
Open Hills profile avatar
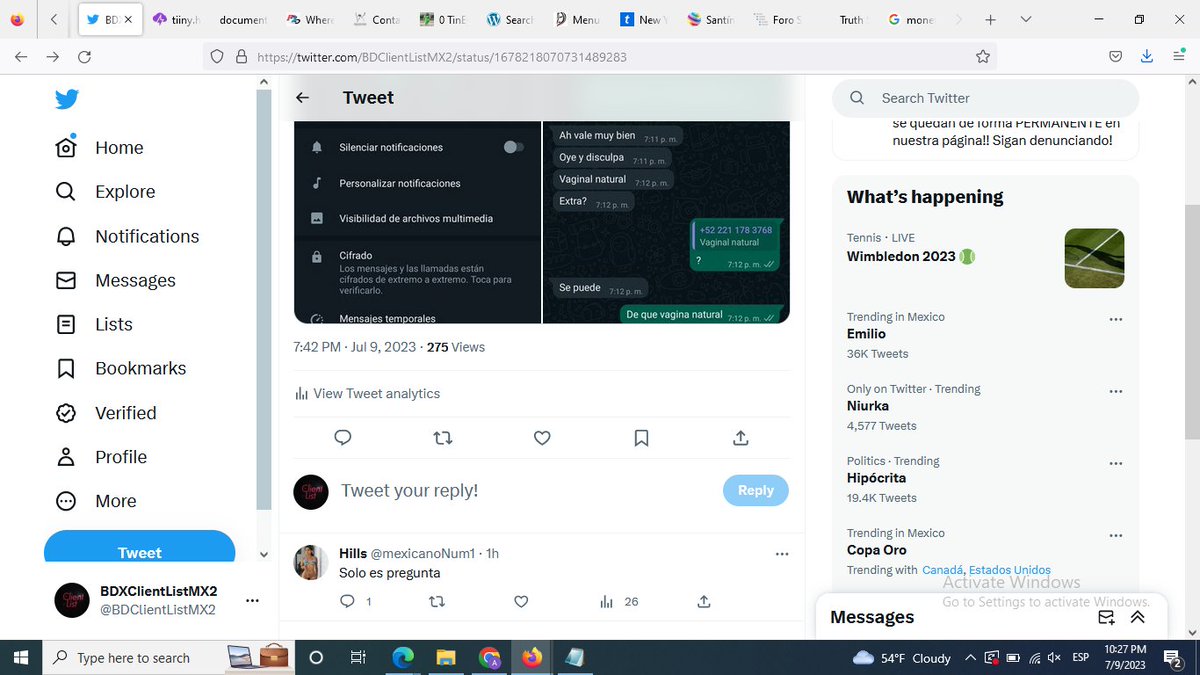click(311, 563)
